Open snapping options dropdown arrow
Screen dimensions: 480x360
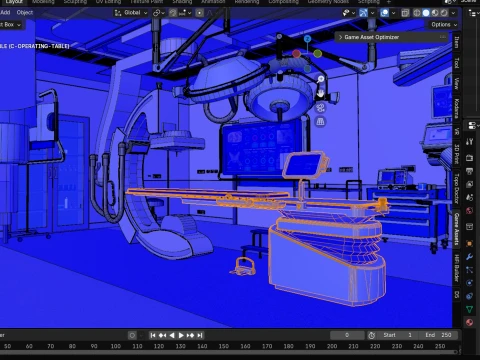coord(185,13)
